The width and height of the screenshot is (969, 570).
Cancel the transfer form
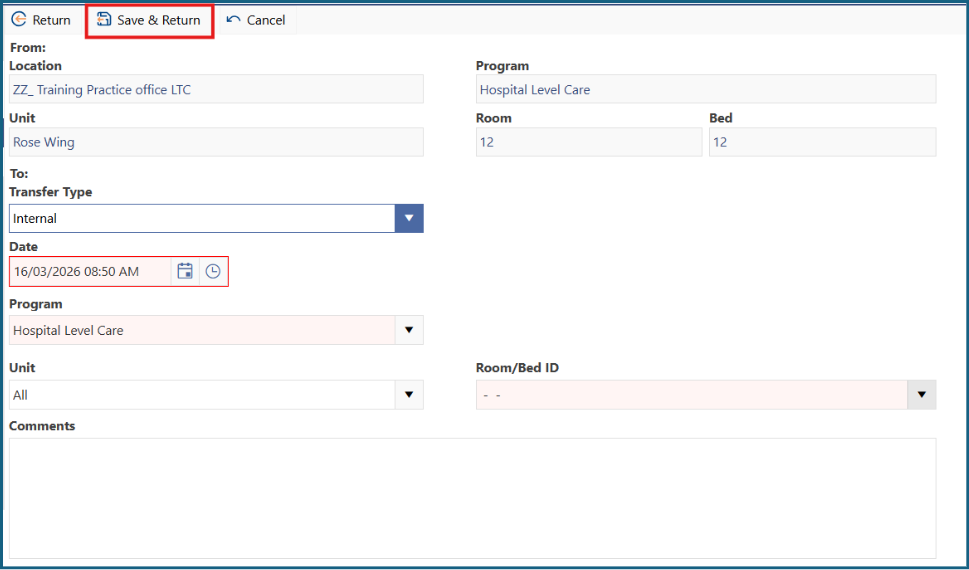[256, 20]
